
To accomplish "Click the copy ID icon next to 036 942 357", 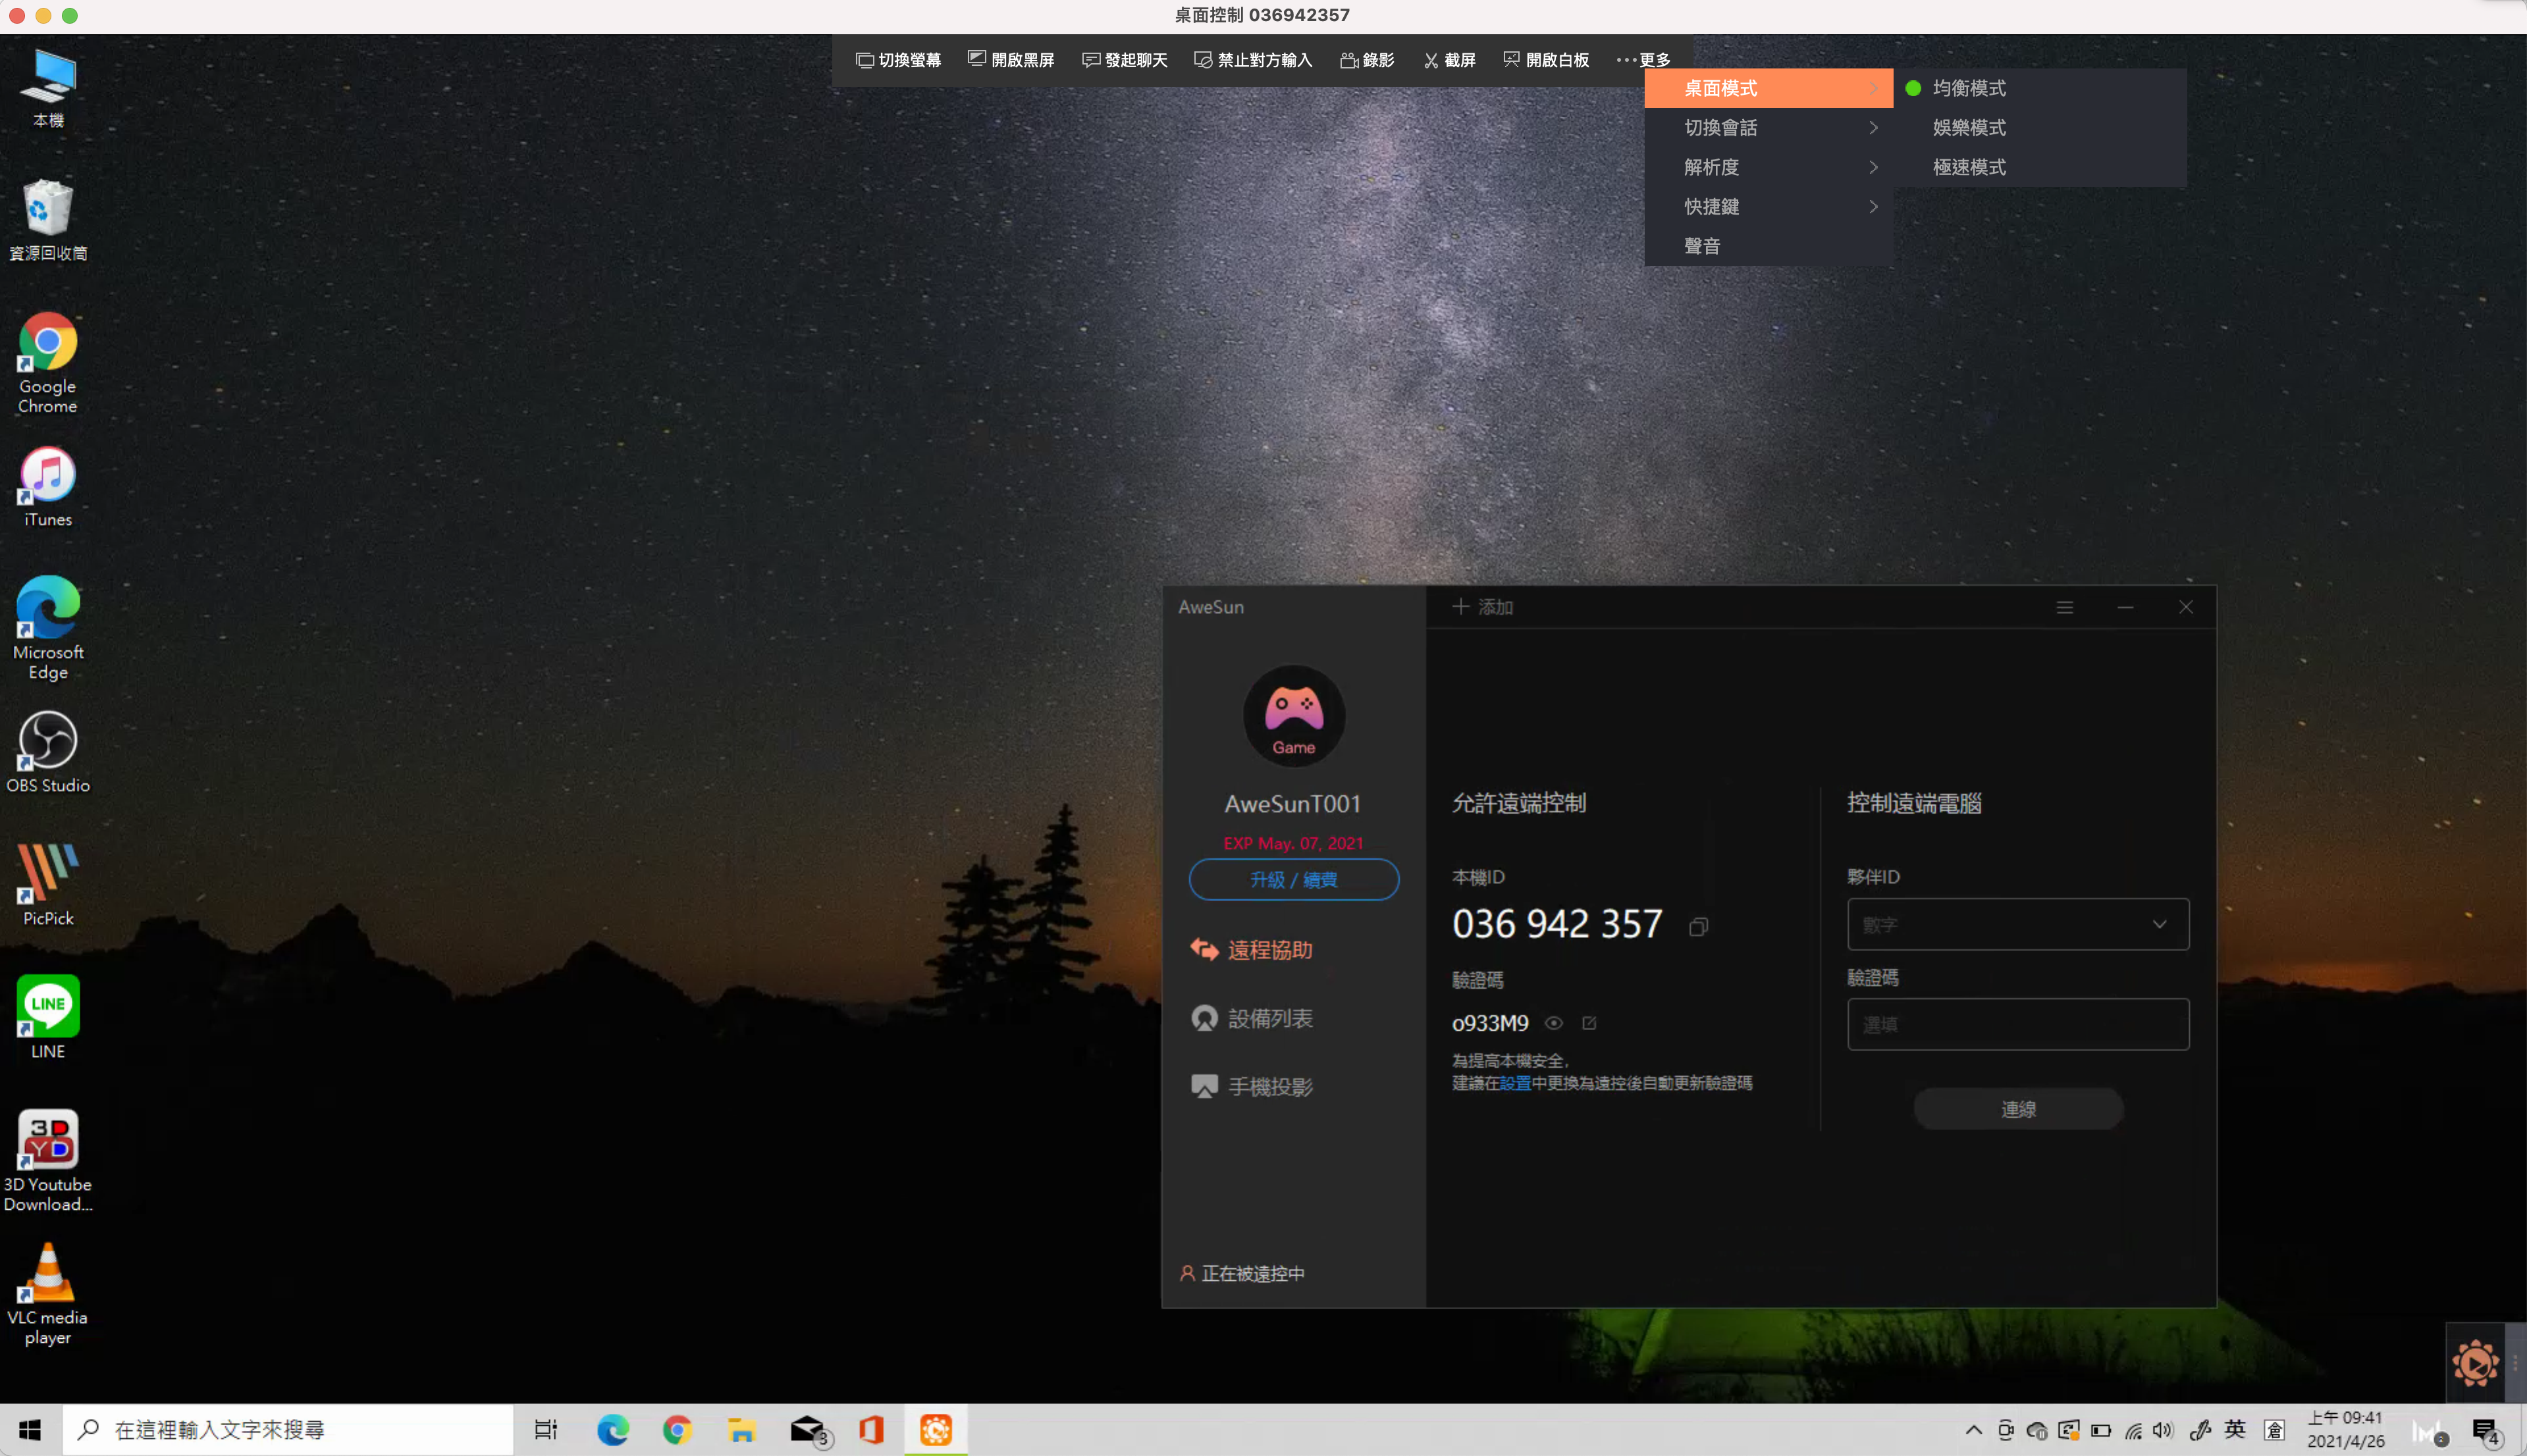I will point(1698,927).
